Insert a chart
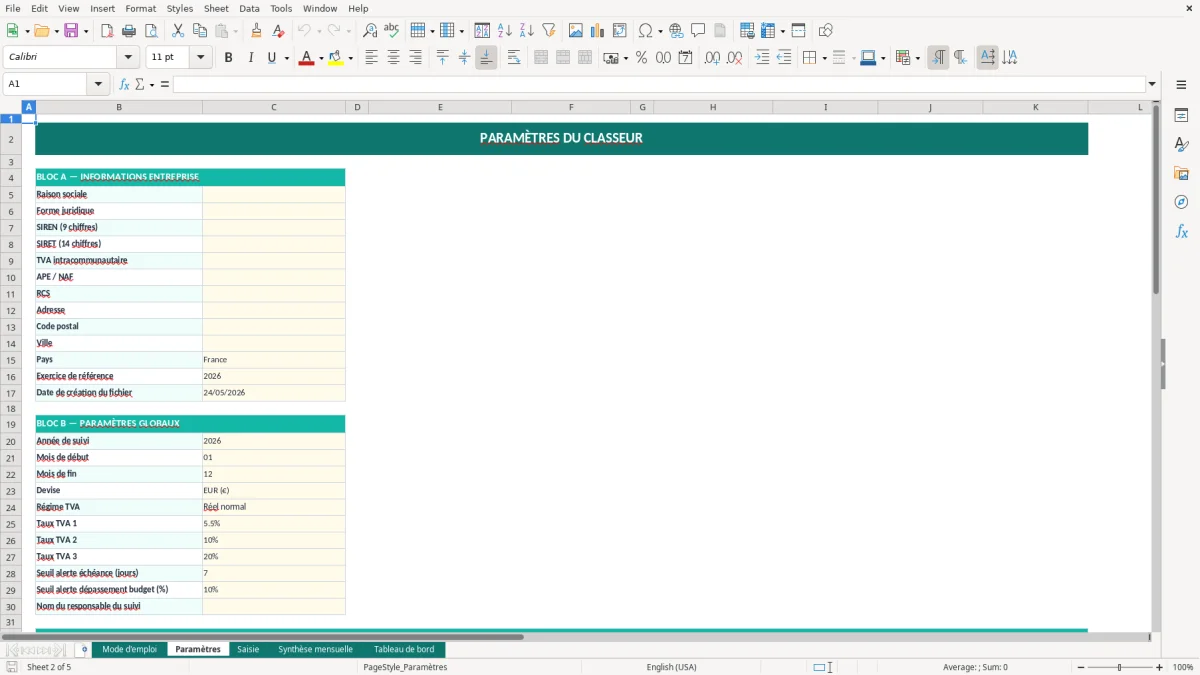Image resolution: width=1200 pixels, height=675 pixels. (x=598, y=31)
